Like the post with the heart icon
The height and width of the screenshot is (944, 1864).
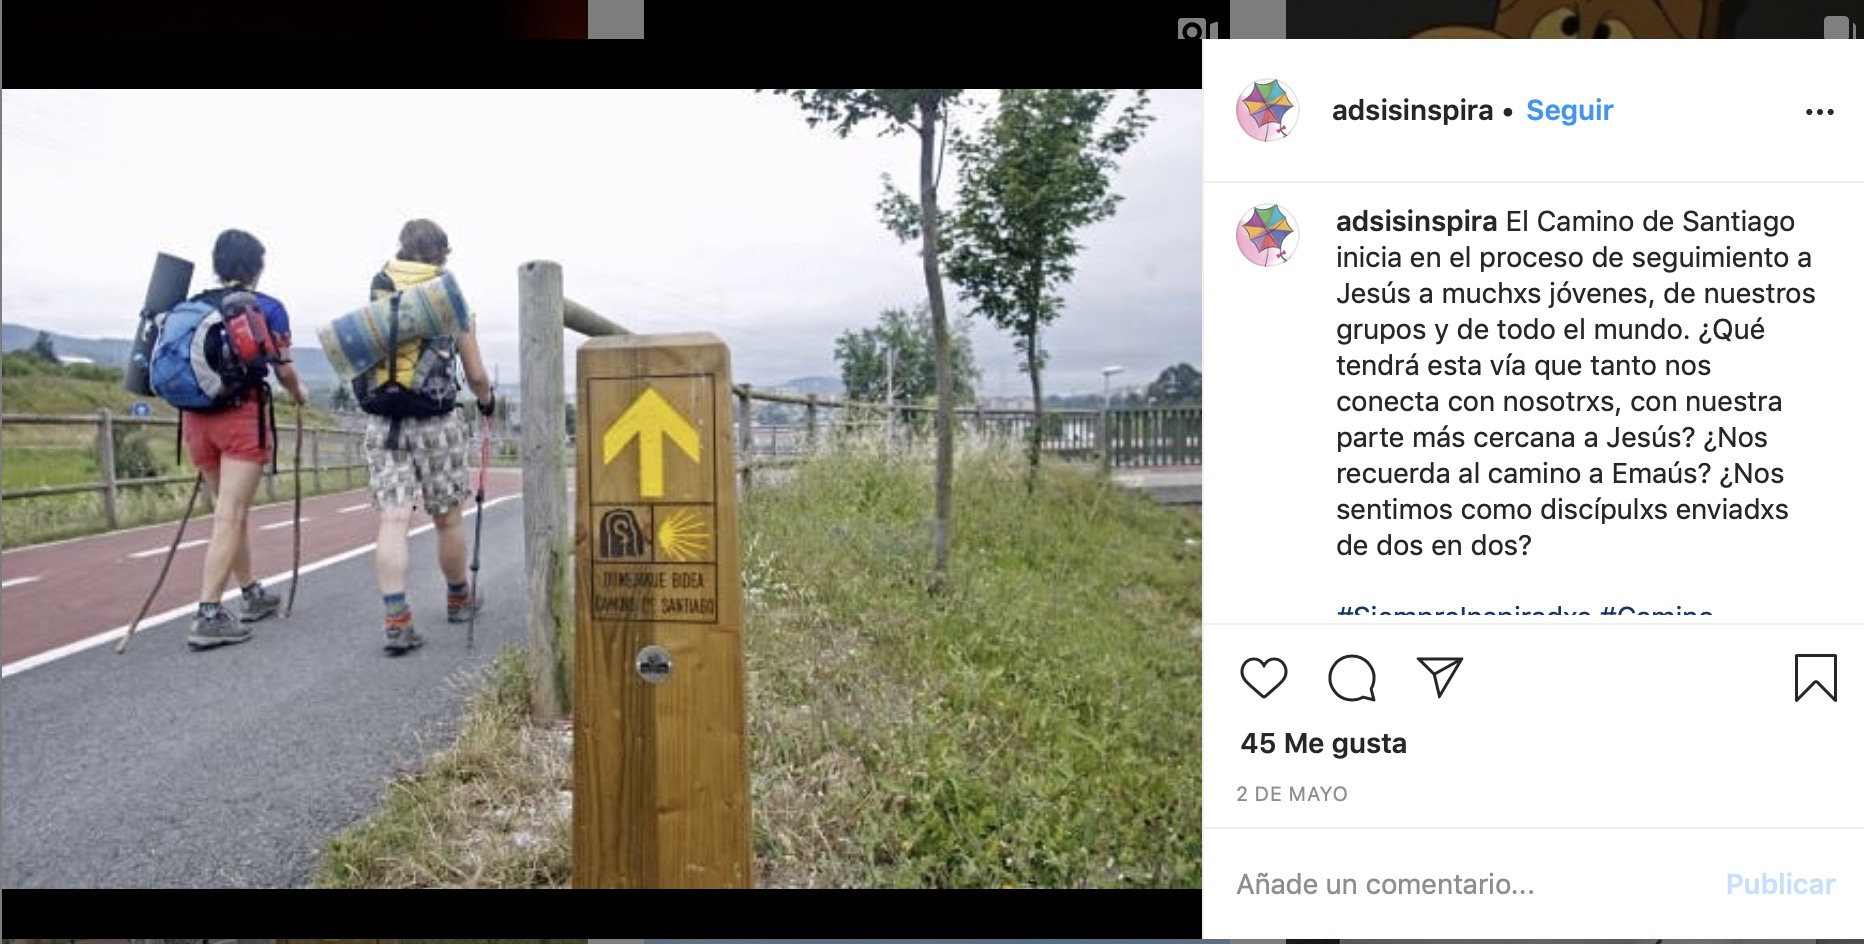coord(1264,678)
